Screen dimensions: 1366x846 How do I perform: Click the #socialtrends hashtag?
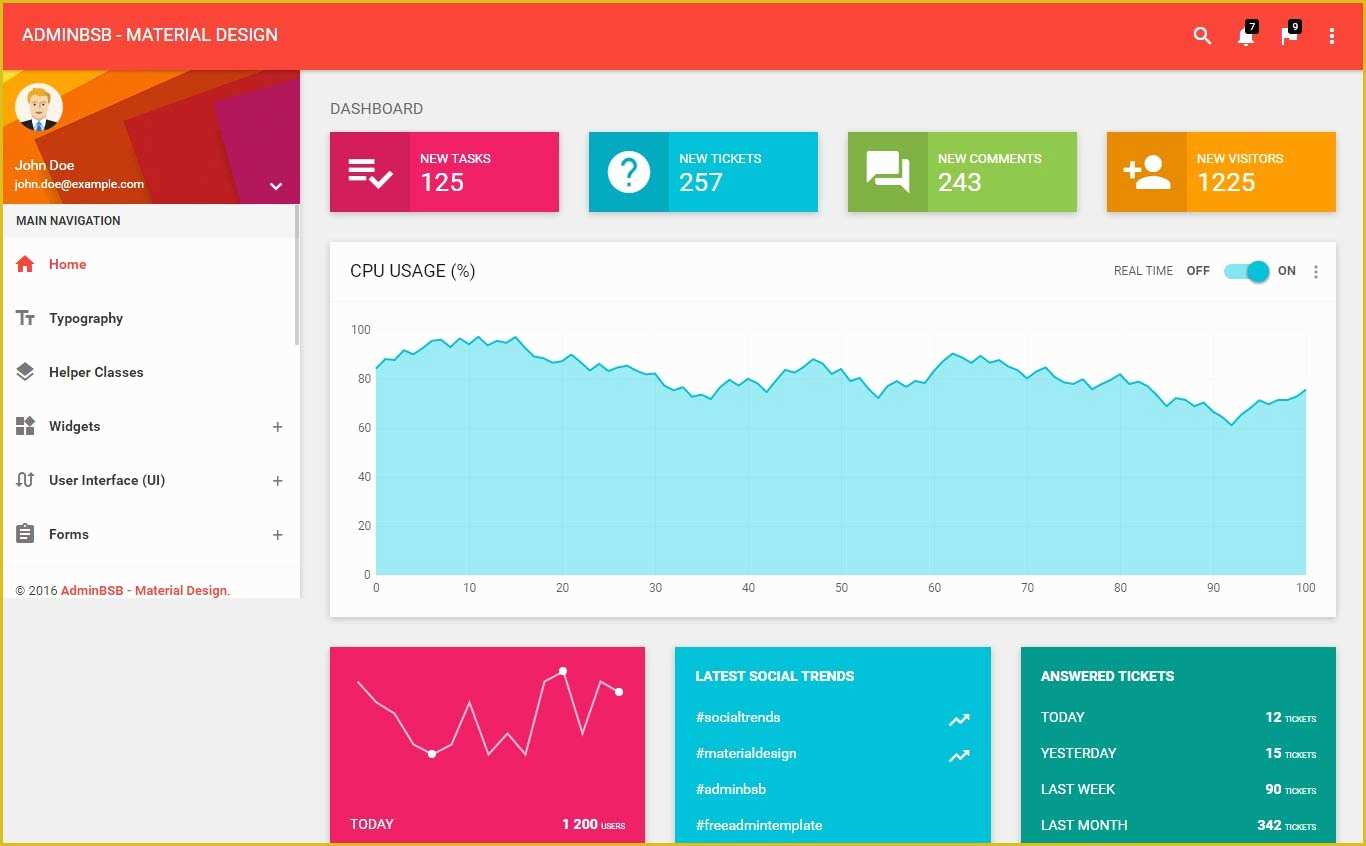click(x=738, y=717)
